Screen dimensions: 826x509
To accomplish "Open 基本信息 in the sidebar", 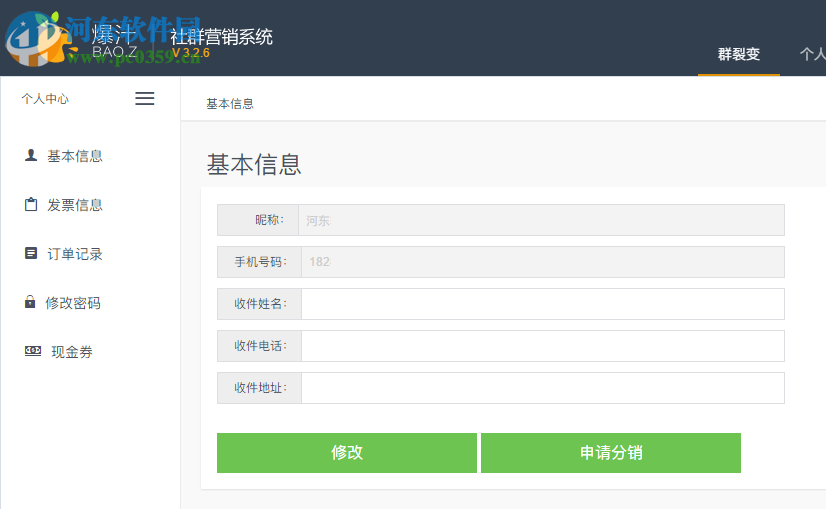I will click(x=74, y=156).
